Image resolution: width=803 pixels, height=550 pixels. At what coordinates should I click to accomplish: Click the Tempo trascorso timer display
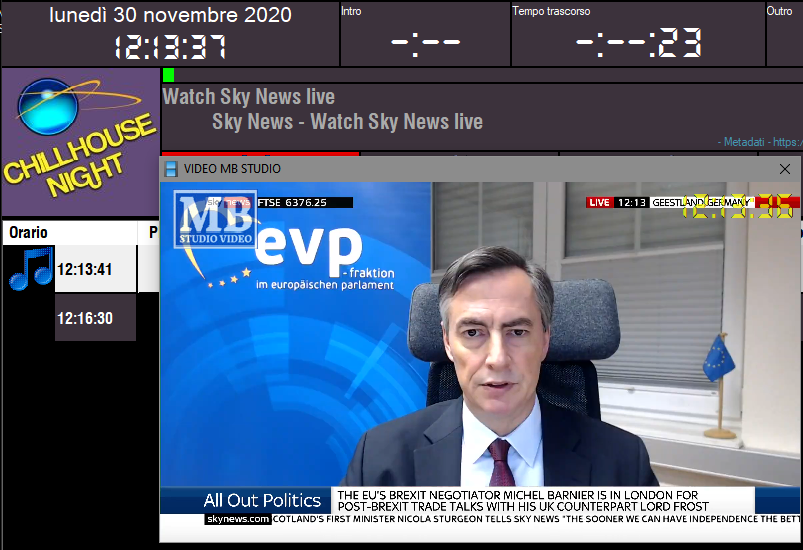pos(638,42)
